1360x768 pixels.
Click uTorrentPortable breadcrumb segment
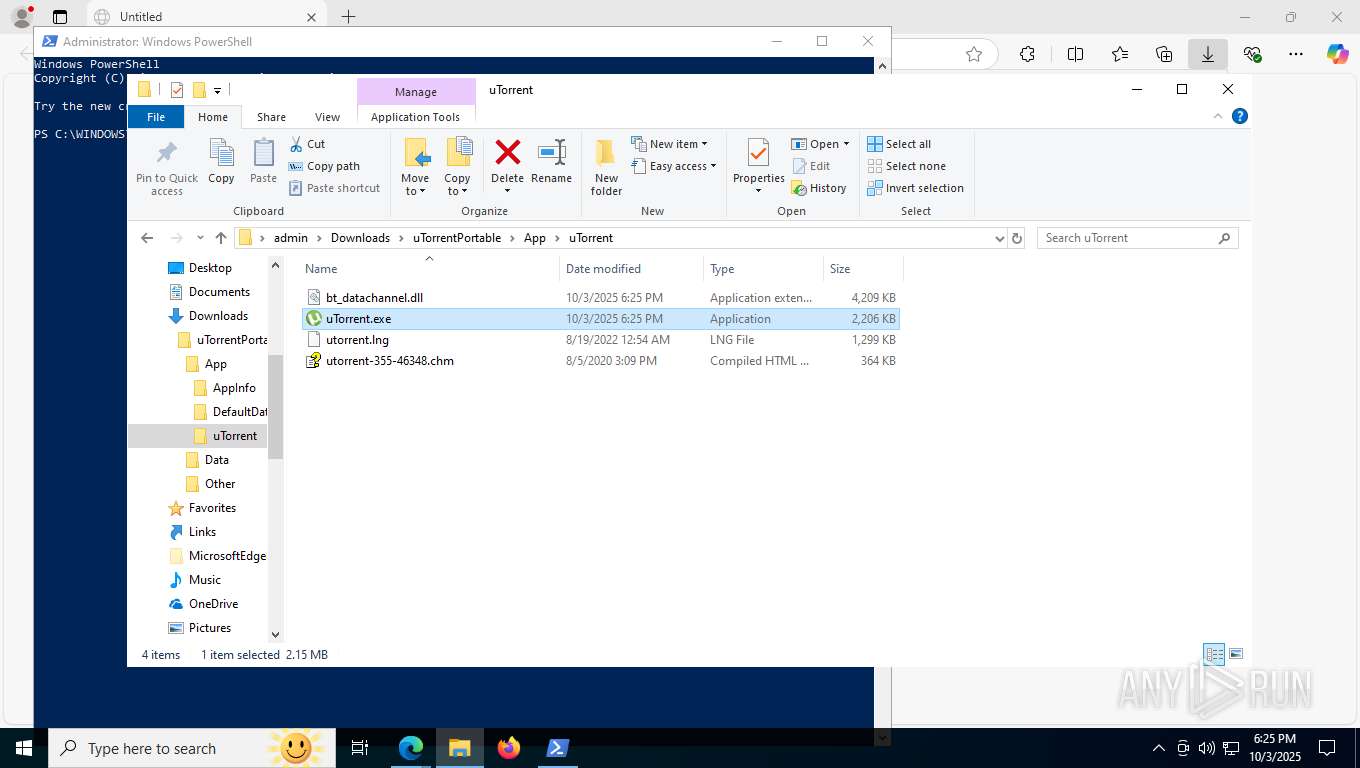457,238
